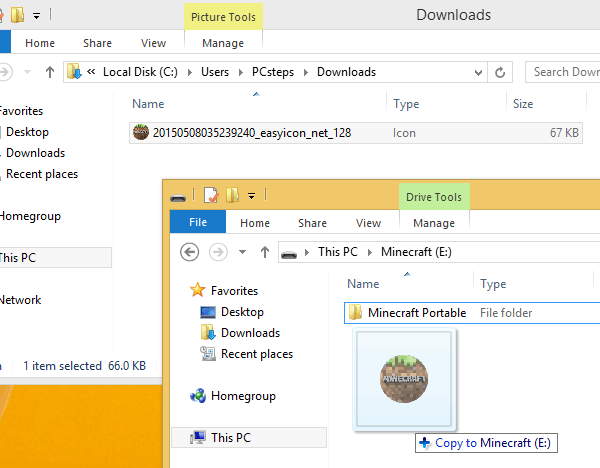
Task: Expand the arrow after the PCsteps breadcrumb
Action: coord(305,72)
